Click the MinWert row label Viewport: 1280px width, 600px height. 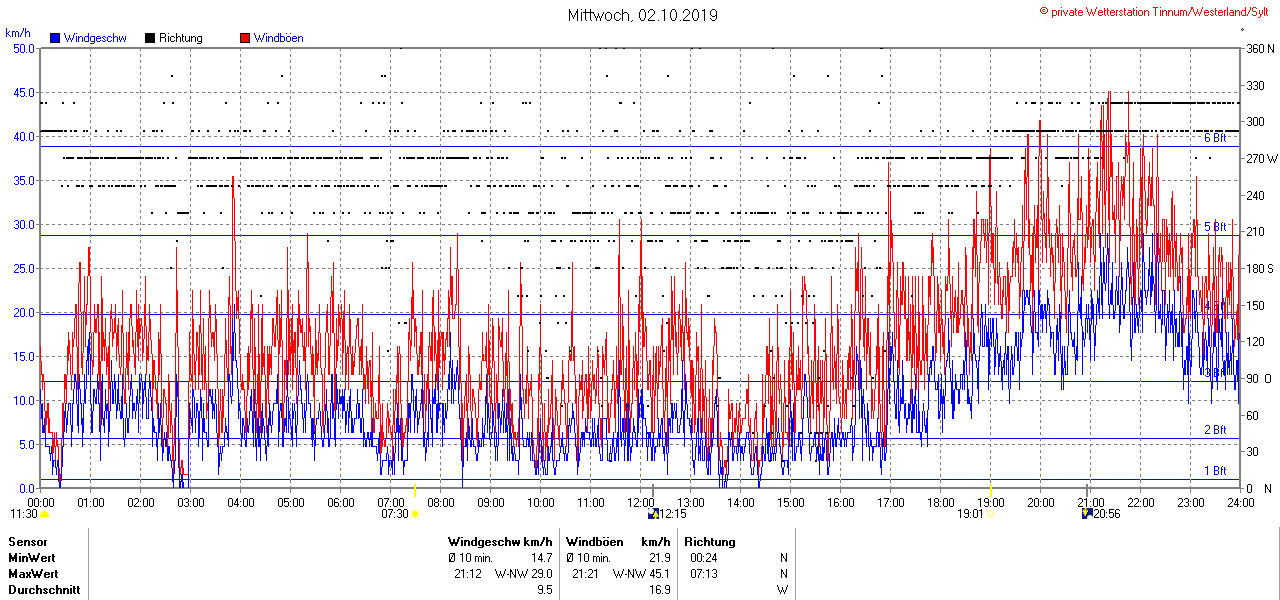(x=32, y=557)
